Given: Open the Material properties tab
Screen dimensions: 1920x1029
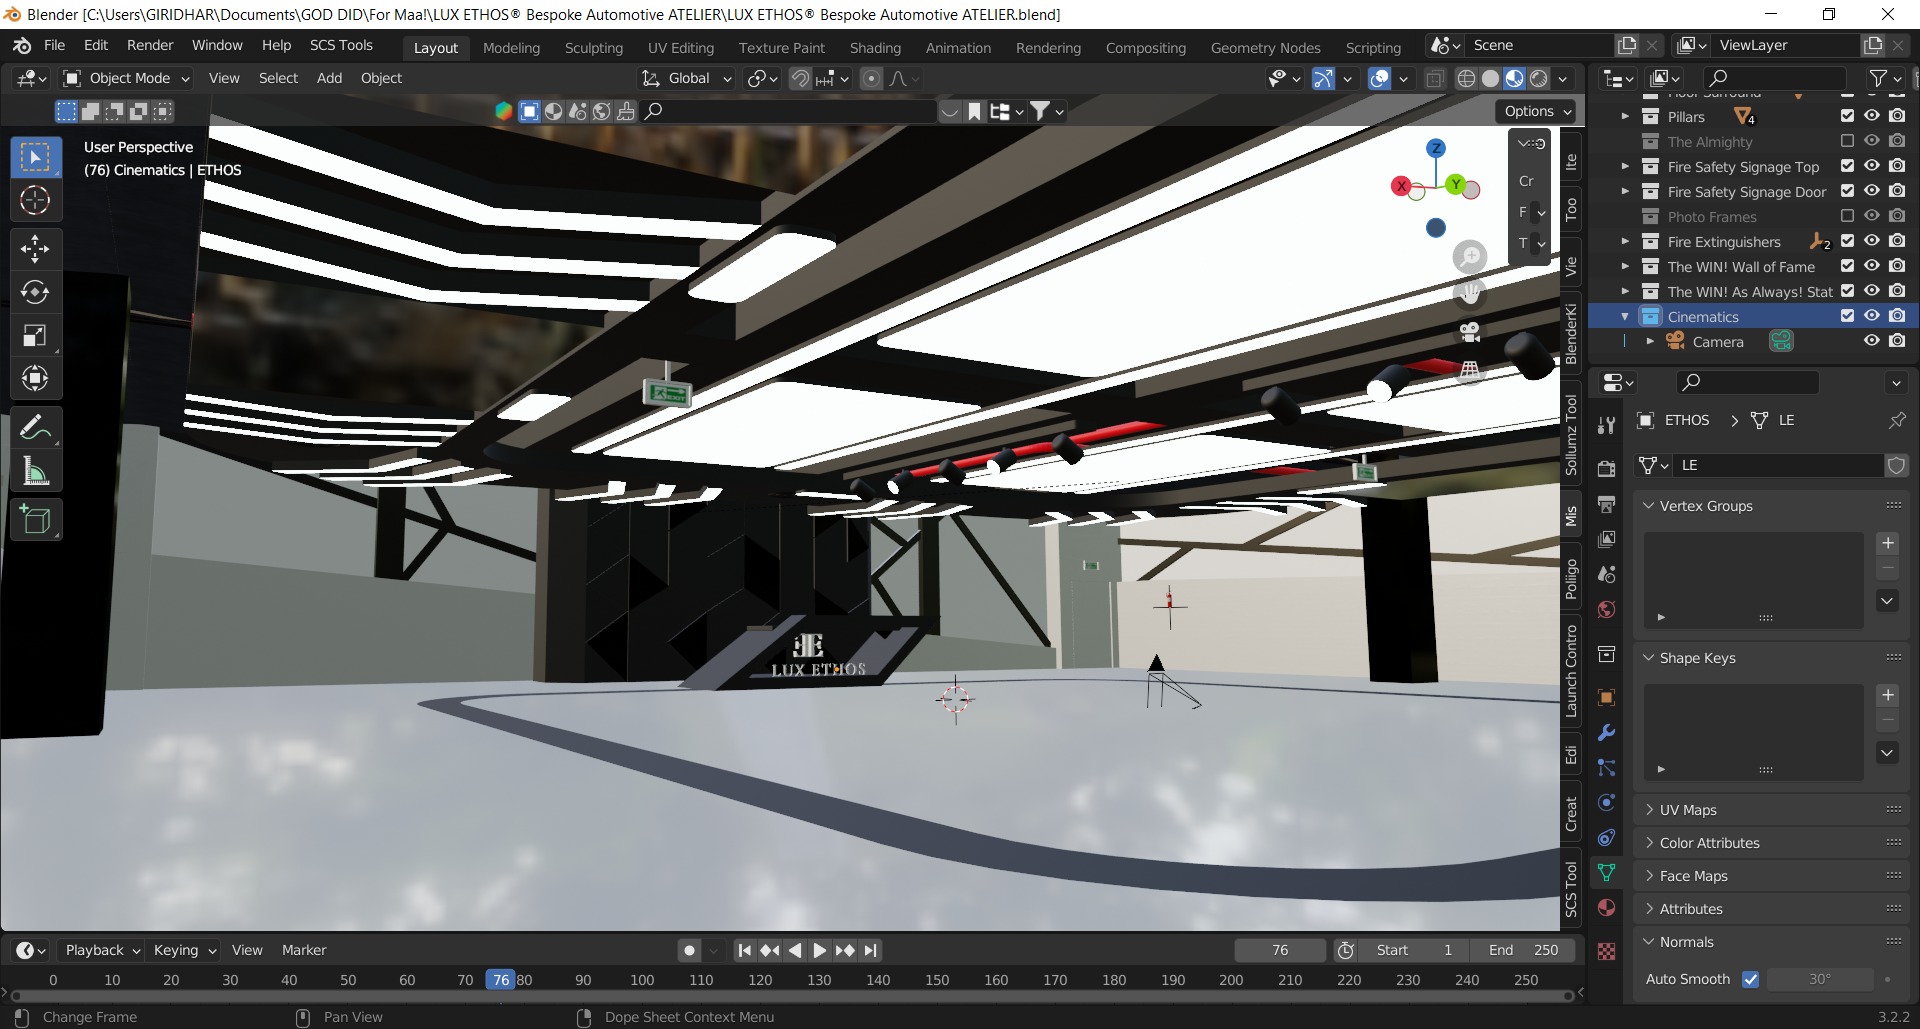Looking at the screenshot, I should tap(1606, 907).
